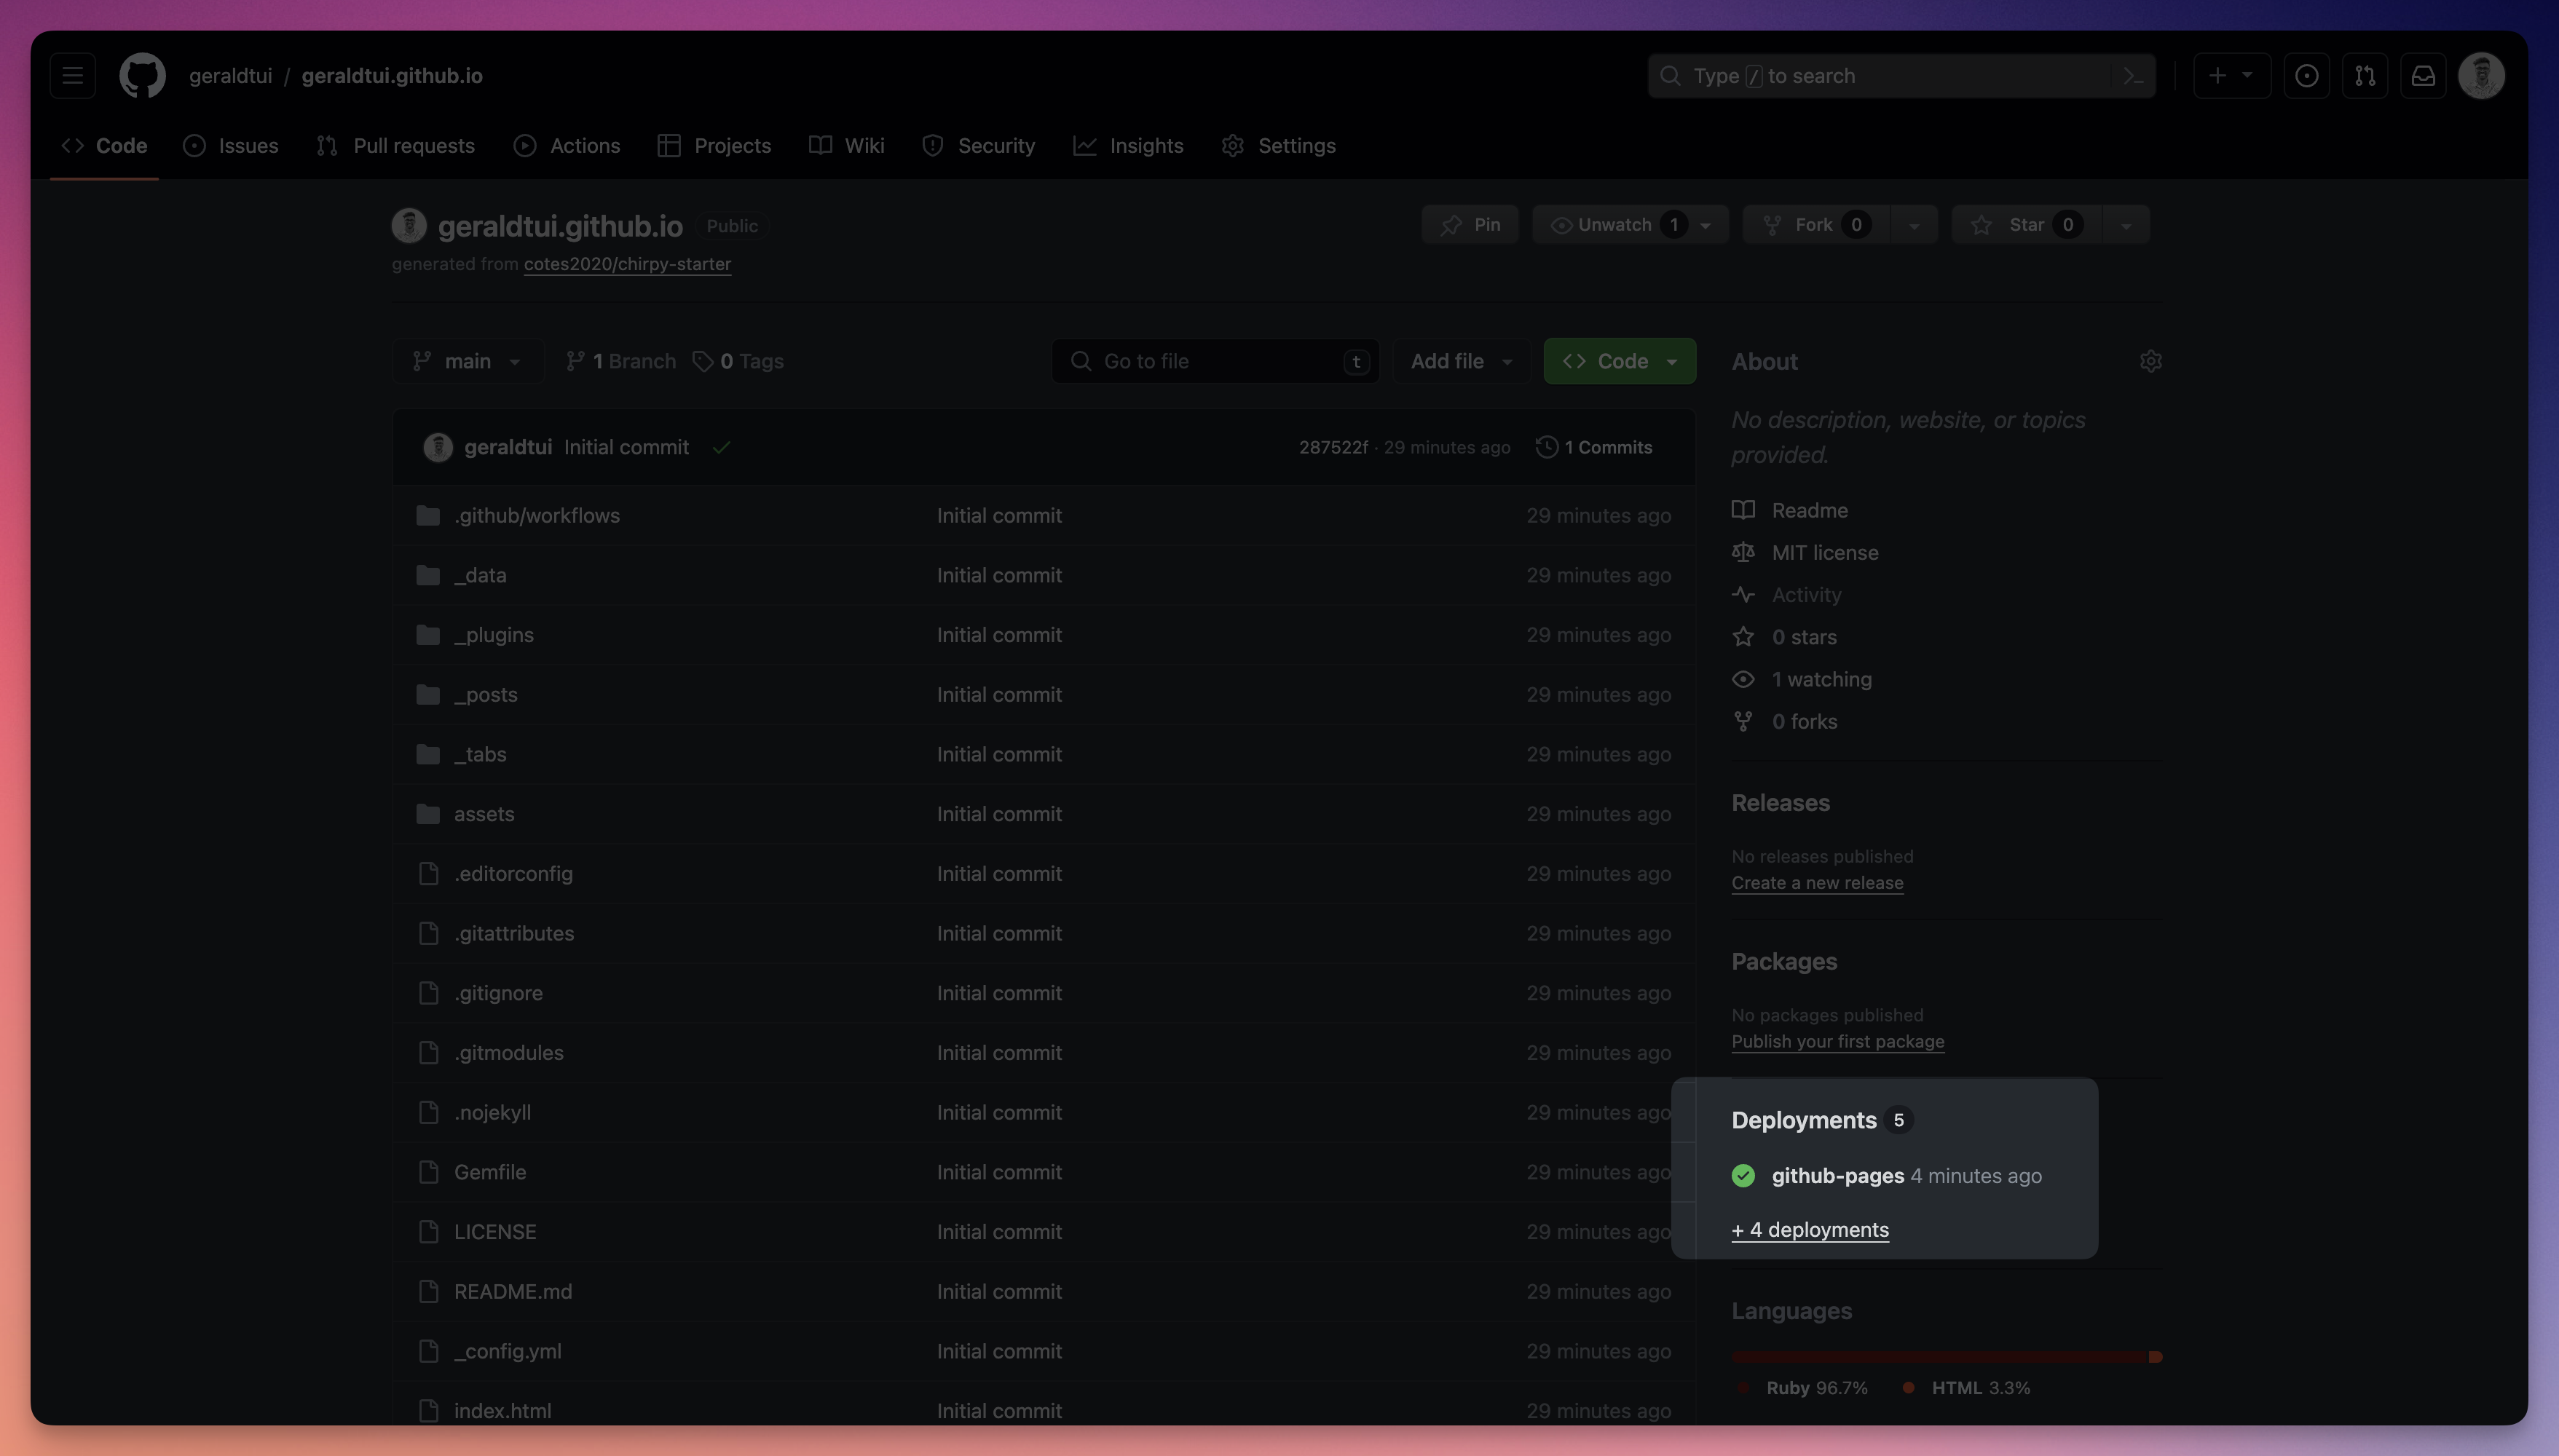Switch to the Pull requests tab
Image resolution: width=2559 pixels, height=1456 pixels.
(x=396, y=146)
